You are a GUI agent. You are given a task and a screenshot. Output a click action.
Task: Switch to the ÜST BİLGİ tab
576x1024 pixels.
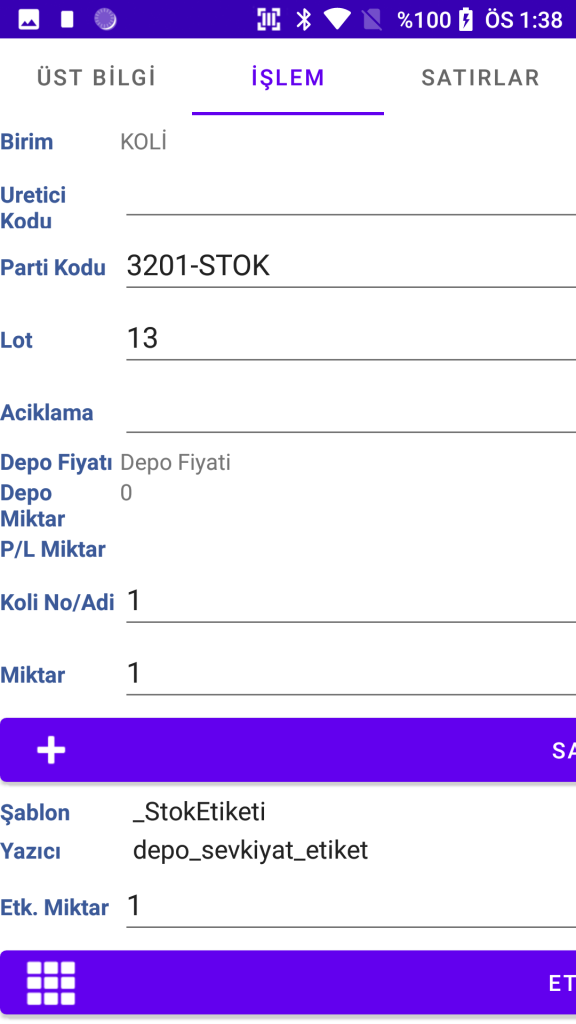[x=96, y=77]
